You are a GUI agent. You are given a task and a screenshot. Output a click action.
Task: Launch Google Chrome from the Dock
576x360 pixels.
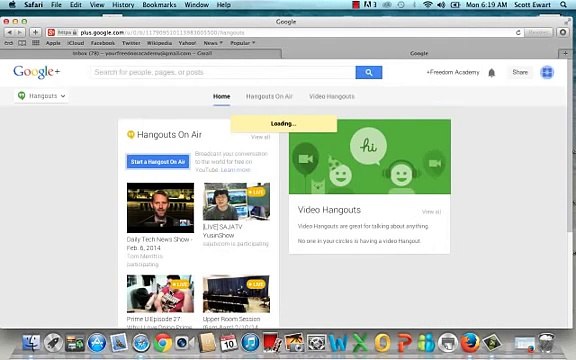coord(163,343)
